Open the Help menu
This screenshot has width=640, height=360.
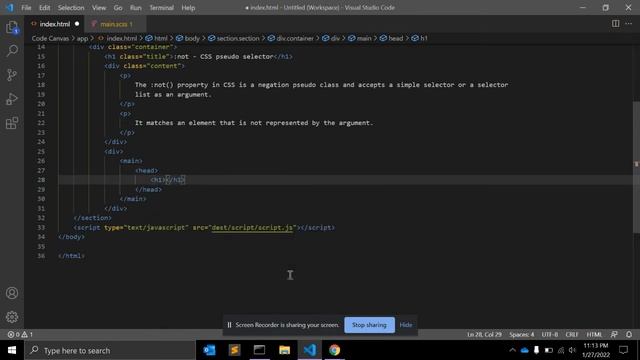(188, 8)
